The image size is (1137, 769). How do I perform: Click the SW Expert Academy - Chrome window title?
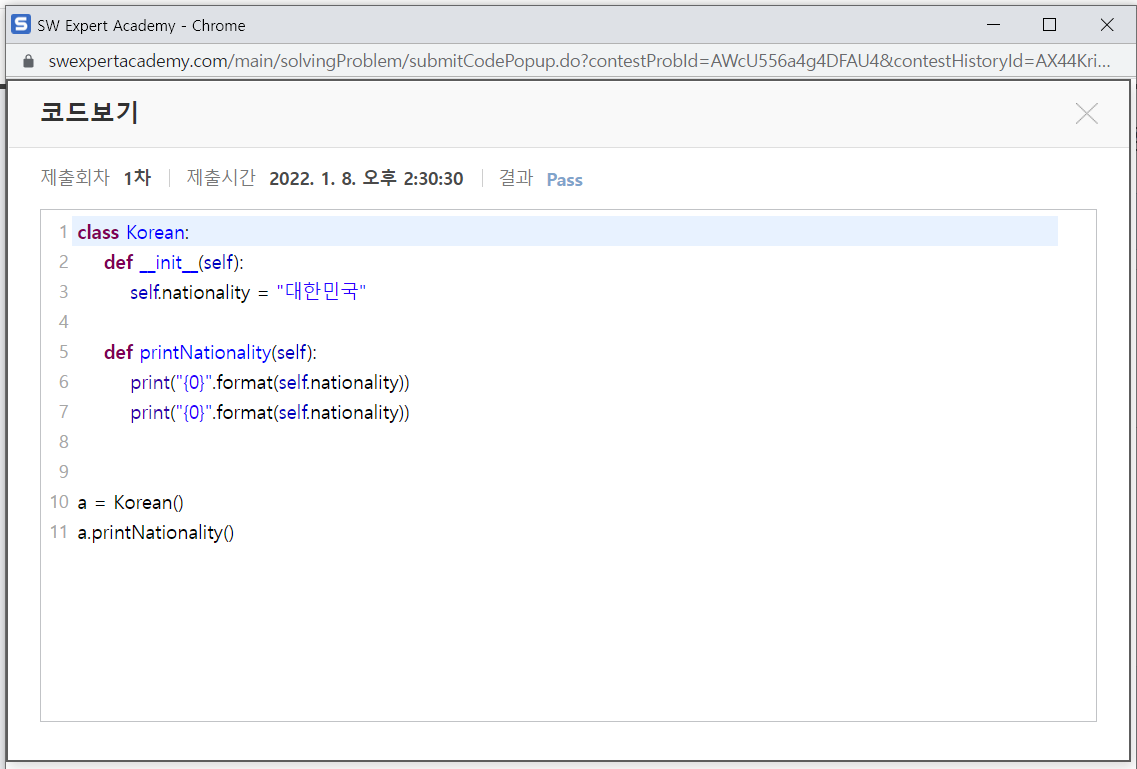point(141,25)
